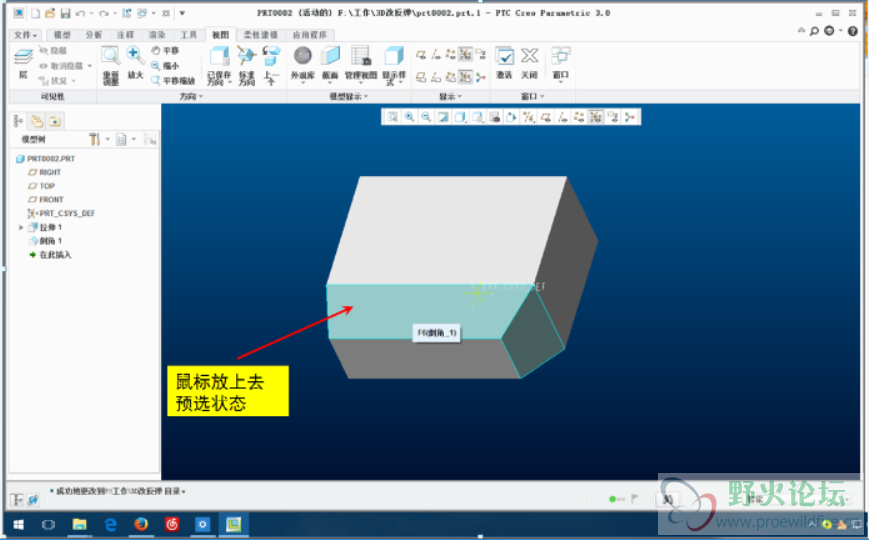The width and height of the screenshot is (869, 540).
Task: Minimize the ribbon with the caret icon
Action: pos(801,30)
